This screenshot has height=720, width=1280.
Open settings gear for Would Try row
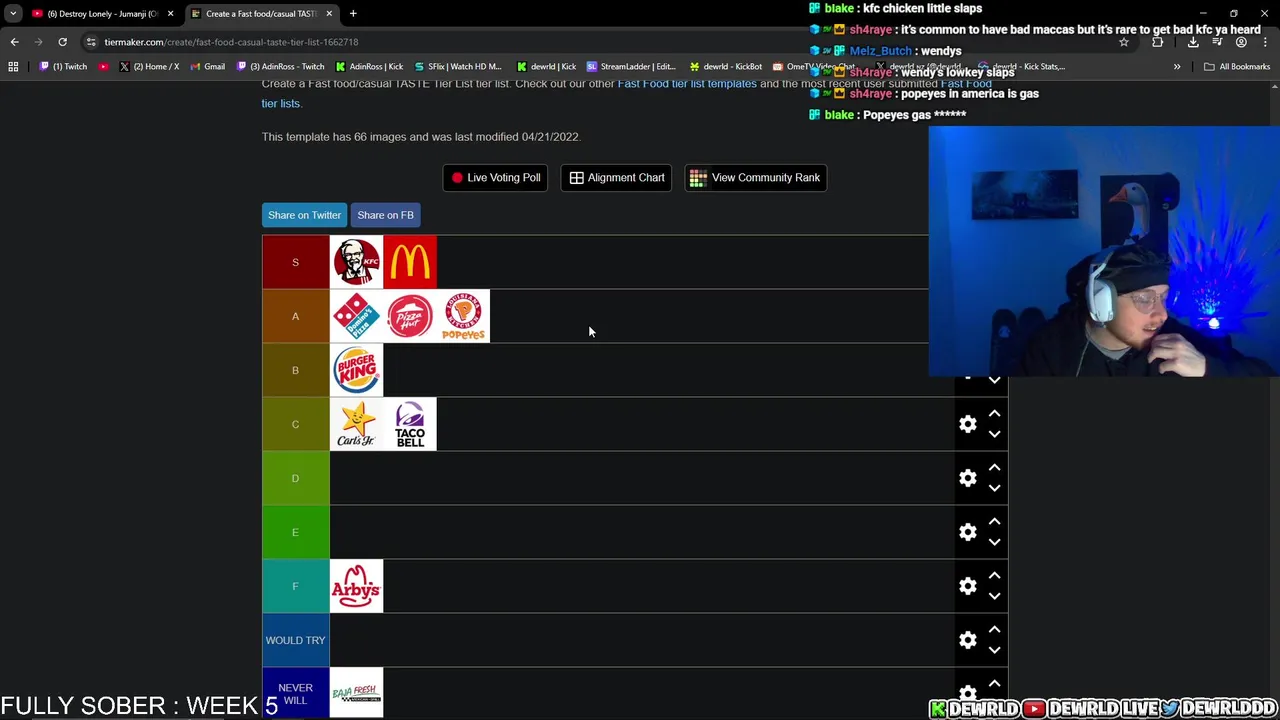[967, 640]
